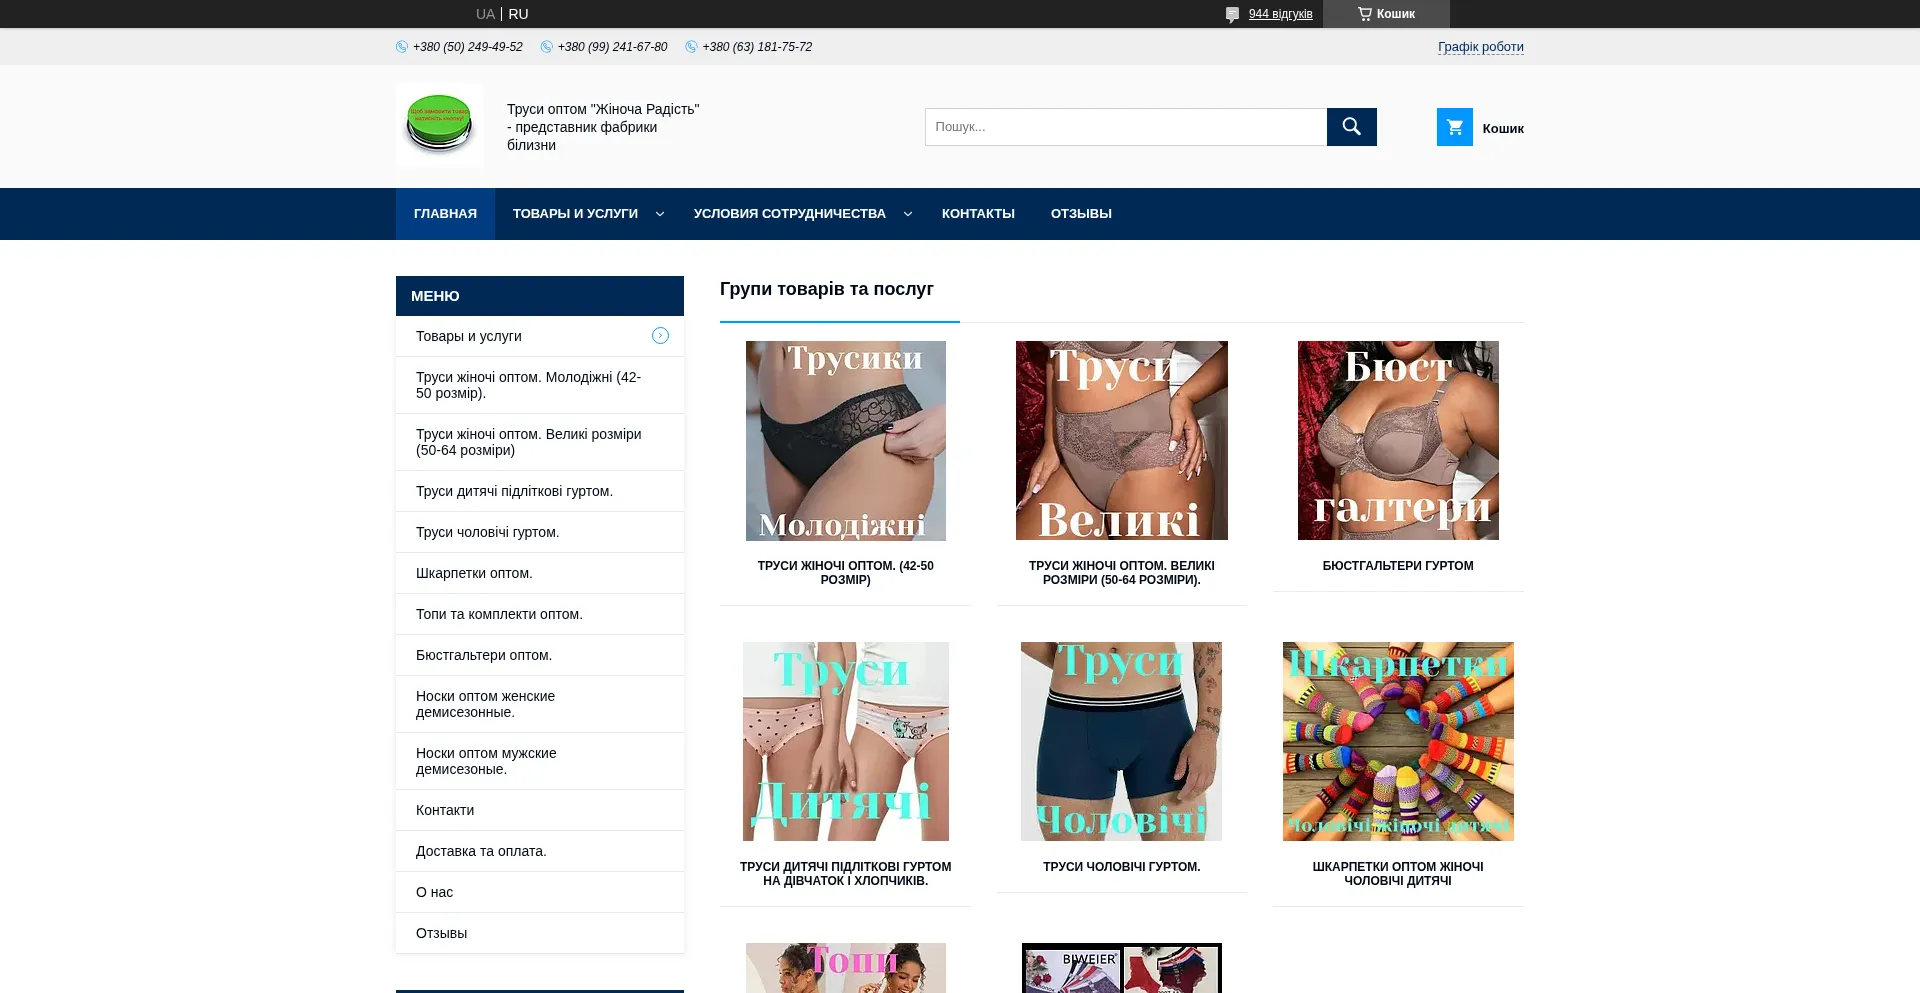Image resolution: width=1920 pixels, height=993 pixels.
Task: Click the green button store logo
Action: (439, 125)
